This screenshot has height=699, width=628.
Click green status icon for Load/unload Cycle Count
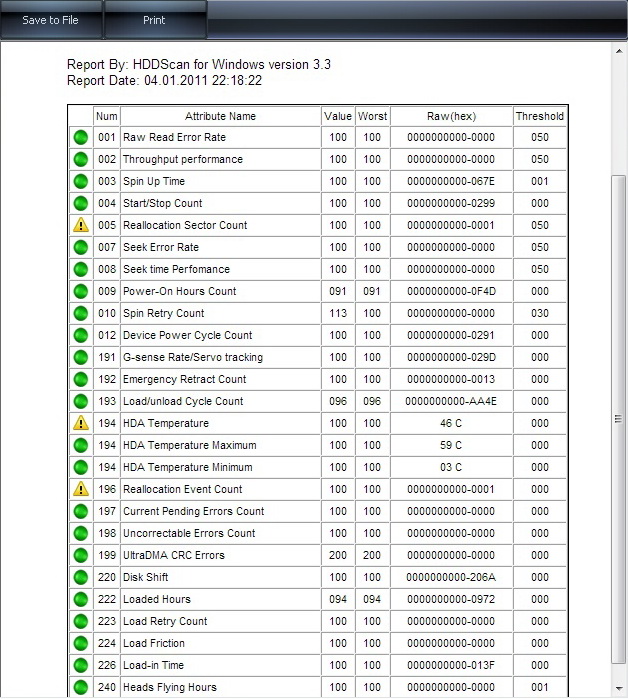point(81,401)
